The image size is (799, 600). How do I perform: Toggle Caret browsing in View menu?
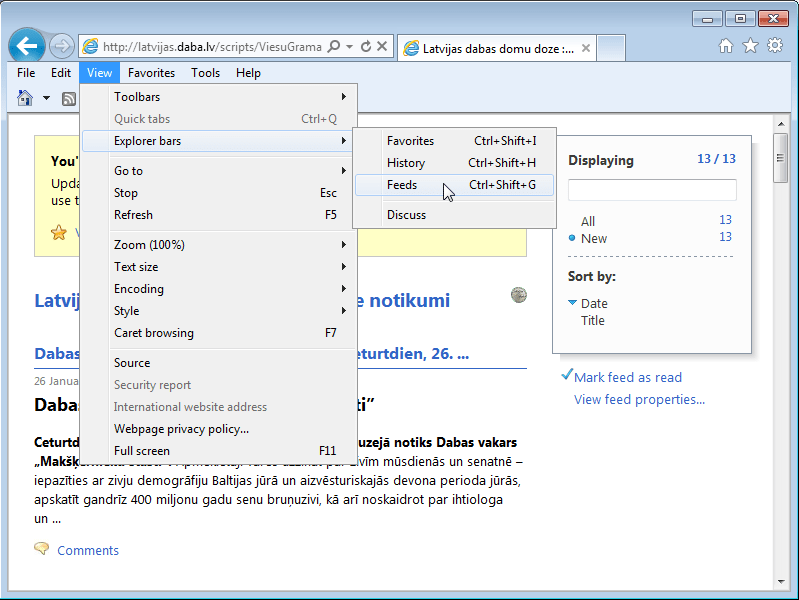pos(219,333)
